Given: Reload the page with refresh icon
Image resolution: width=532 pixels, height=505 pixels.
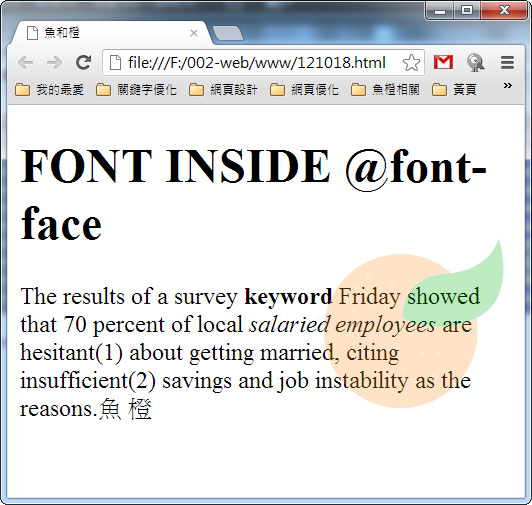Looking at the screenshot, I should click(83, 62).
